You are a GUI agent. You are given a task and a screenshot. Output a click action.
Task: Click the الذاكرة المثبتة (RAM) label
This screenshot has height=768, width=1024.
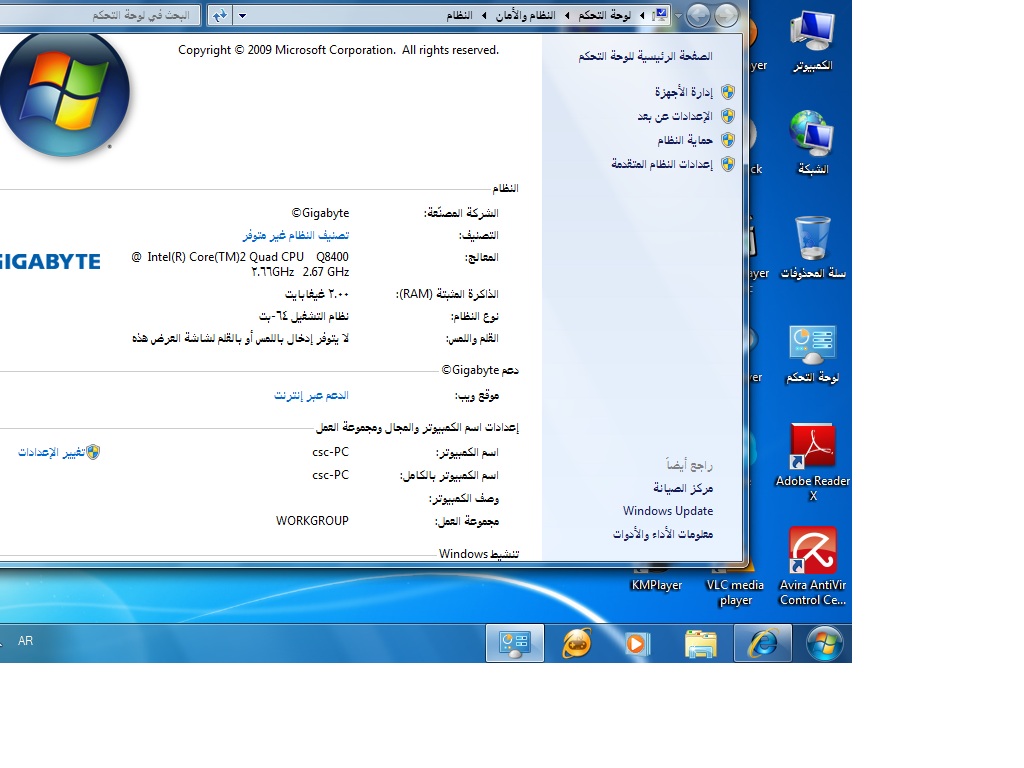click(x=447, y=295)
